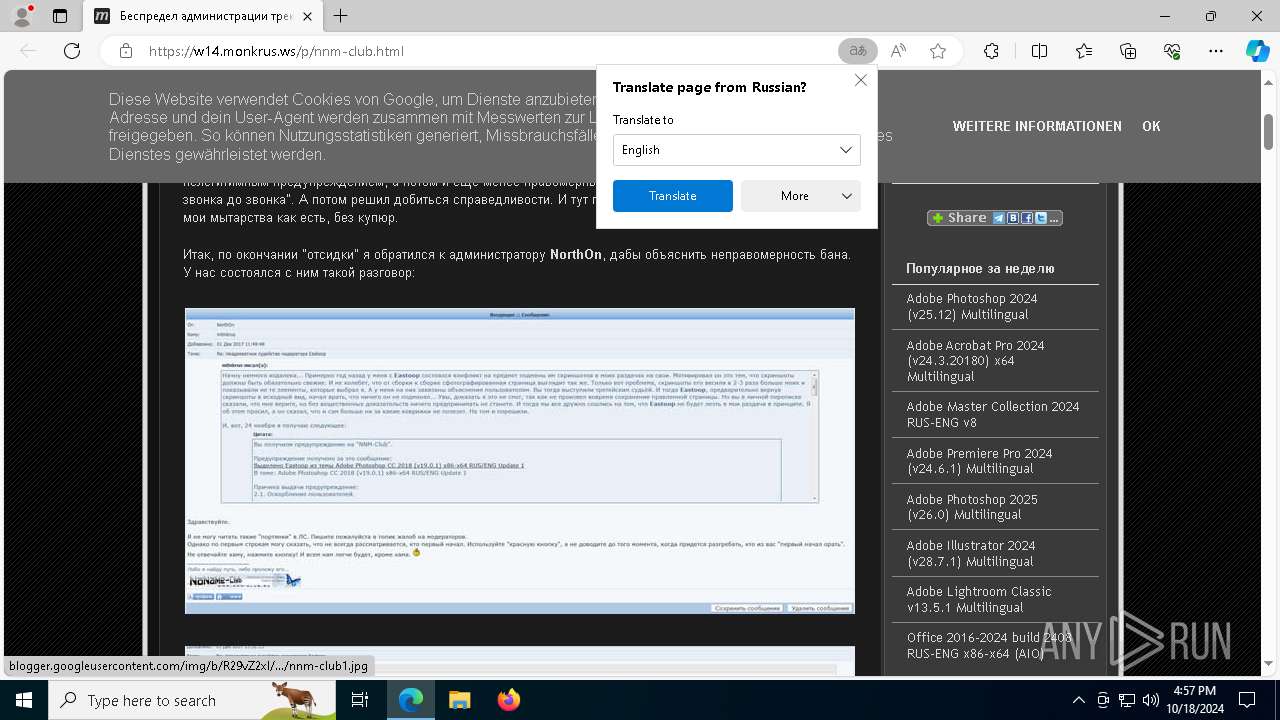Click the bold NorthOn name in text
Image resolution: width=1280 pixels, height=720 pixels.
pos(576,254)
